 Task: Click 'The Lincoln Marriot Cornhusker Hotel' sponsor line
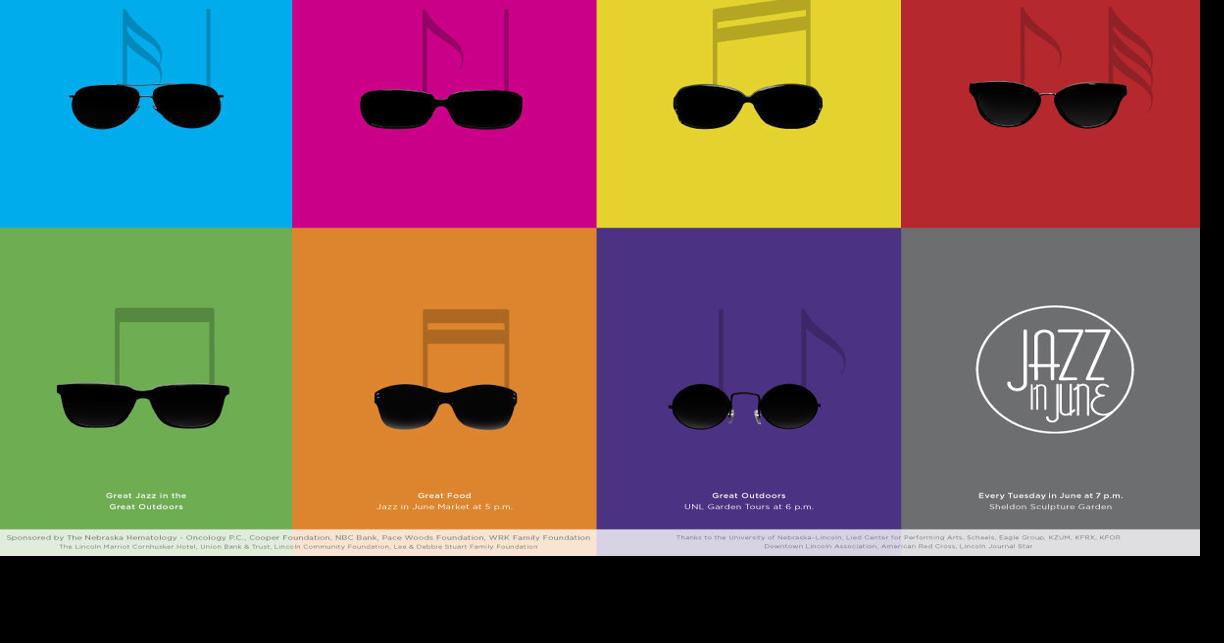(298, 547)
